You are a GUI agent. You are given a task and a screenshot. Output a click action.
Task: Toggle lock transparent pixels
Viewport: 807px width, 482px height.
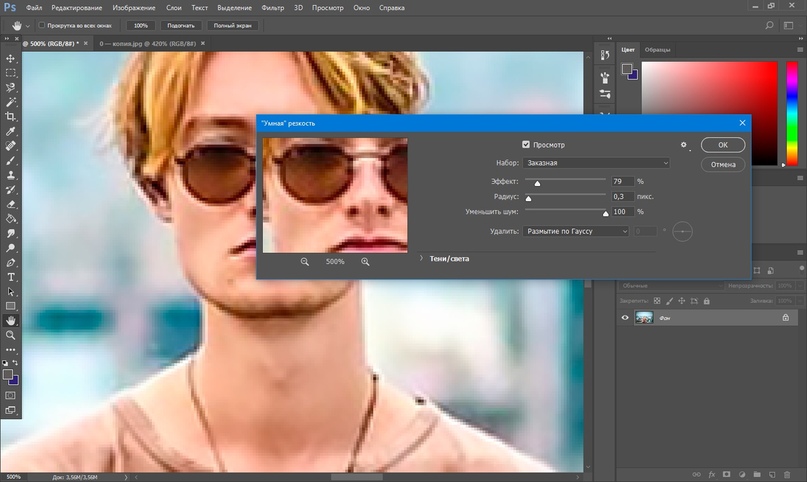pyautogui.click(x=657, y=301)
